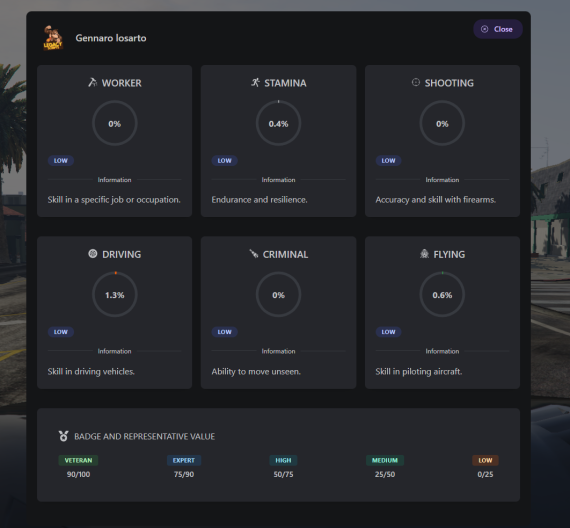Screen dimensions: 570x528
Task: Click the green VETERAN badge
Action: (78, 460)
